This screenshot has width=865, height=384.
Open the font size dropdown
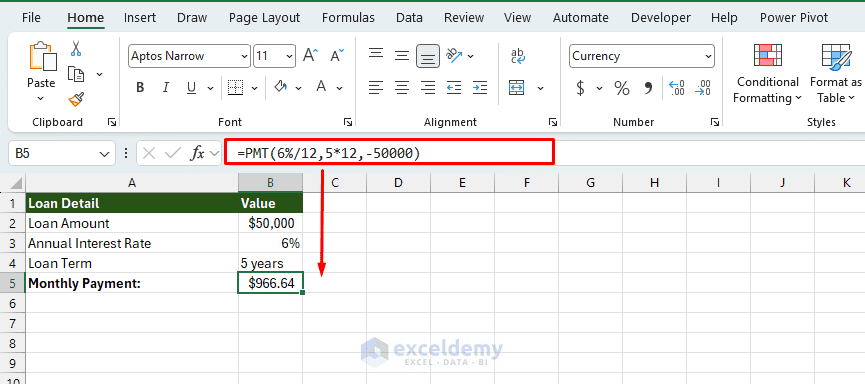tap(290, 56)
